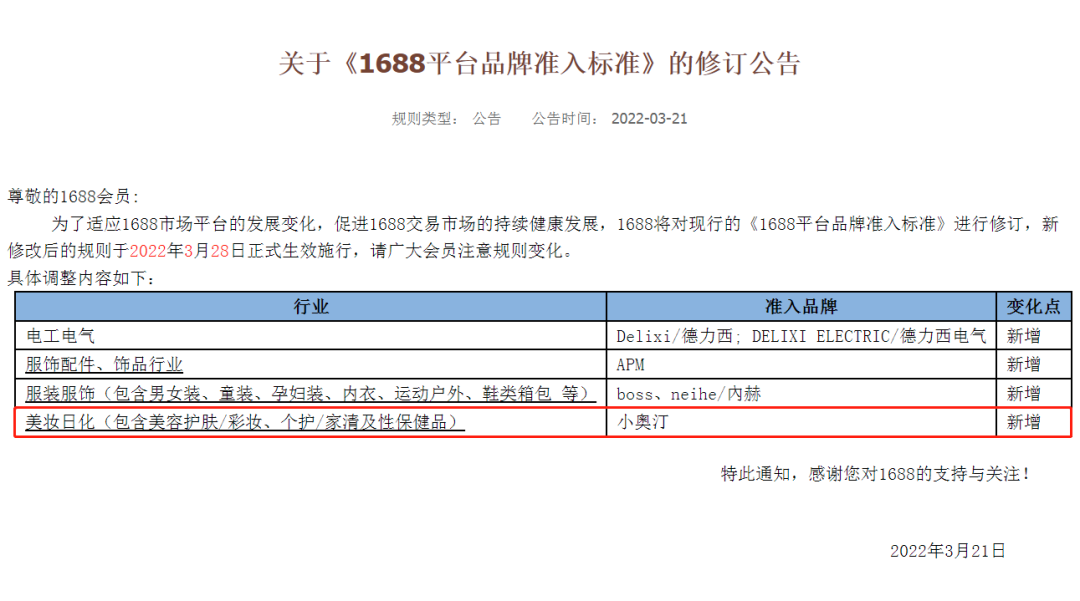Open the 服饰配件、饰品行业 link
Image resolution: width=1080 pixels, height=601 pixels.
(104, 364)
